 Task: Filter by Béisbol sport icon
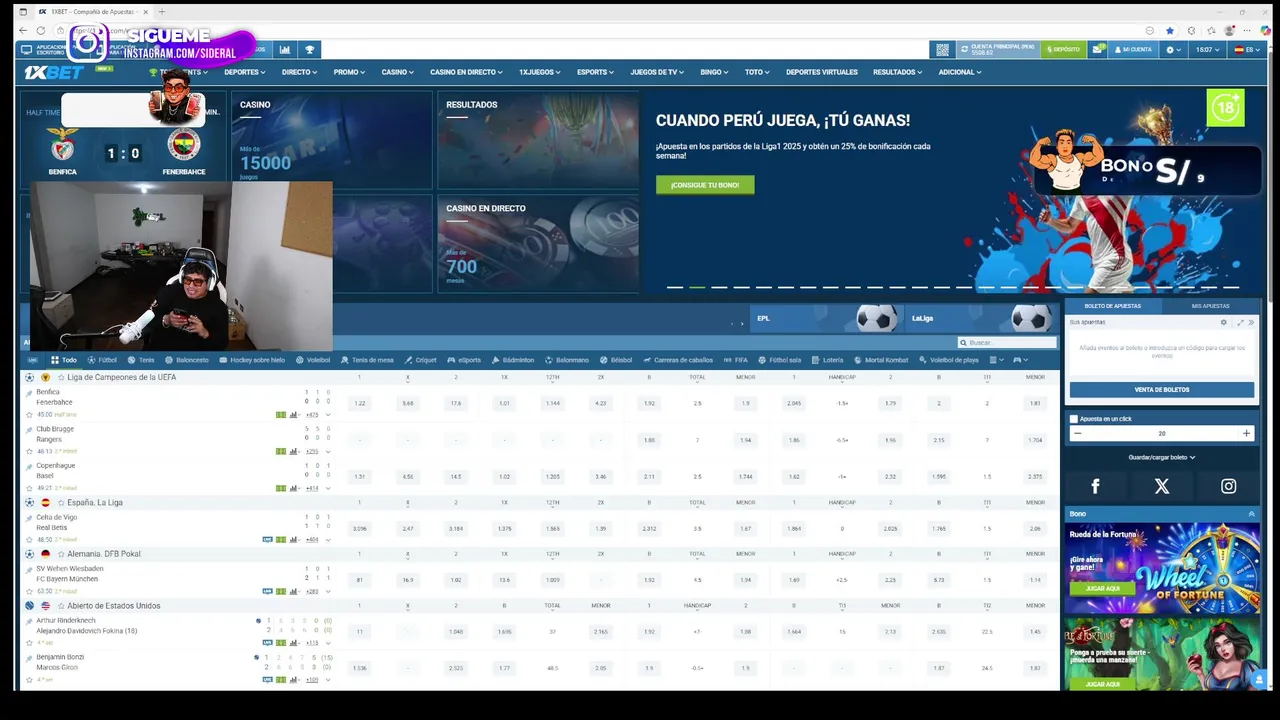(x=616, y=360)
